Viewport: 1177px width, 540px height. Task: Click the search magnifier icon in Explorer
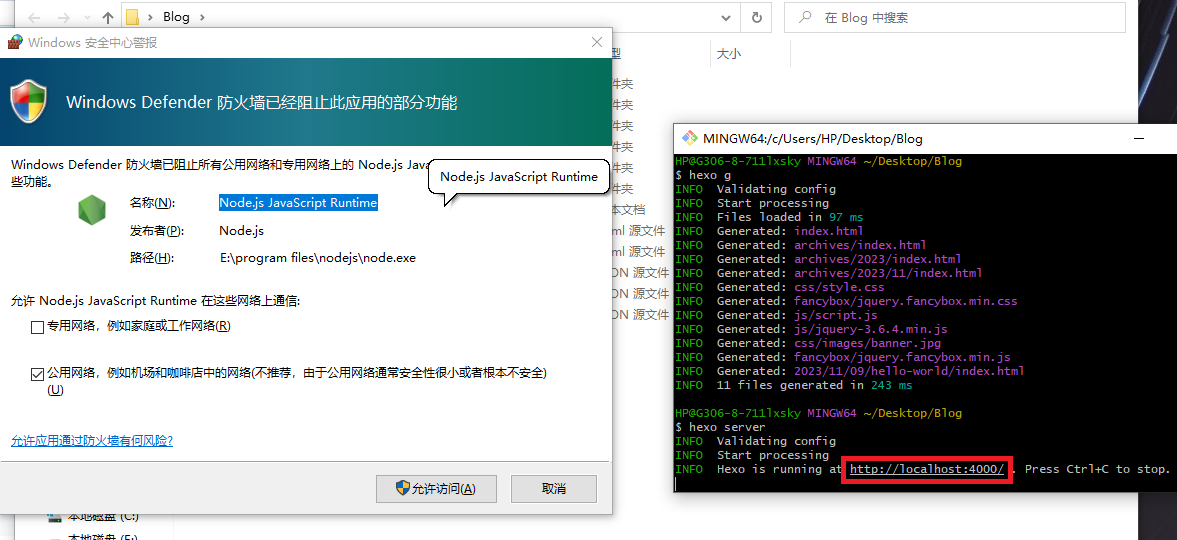coord(805,17)
